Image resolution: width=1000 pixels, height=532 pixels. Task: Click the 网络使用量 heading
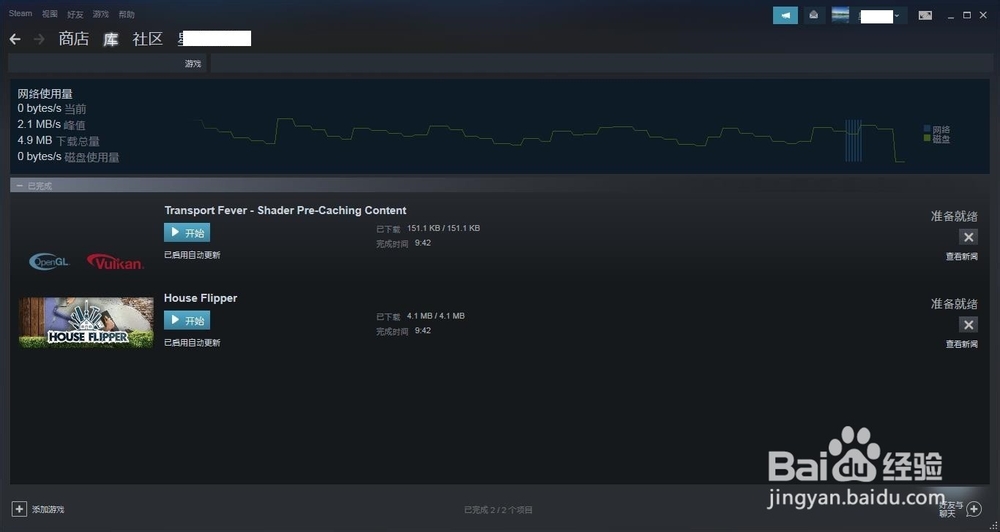(x=45, y=94)
